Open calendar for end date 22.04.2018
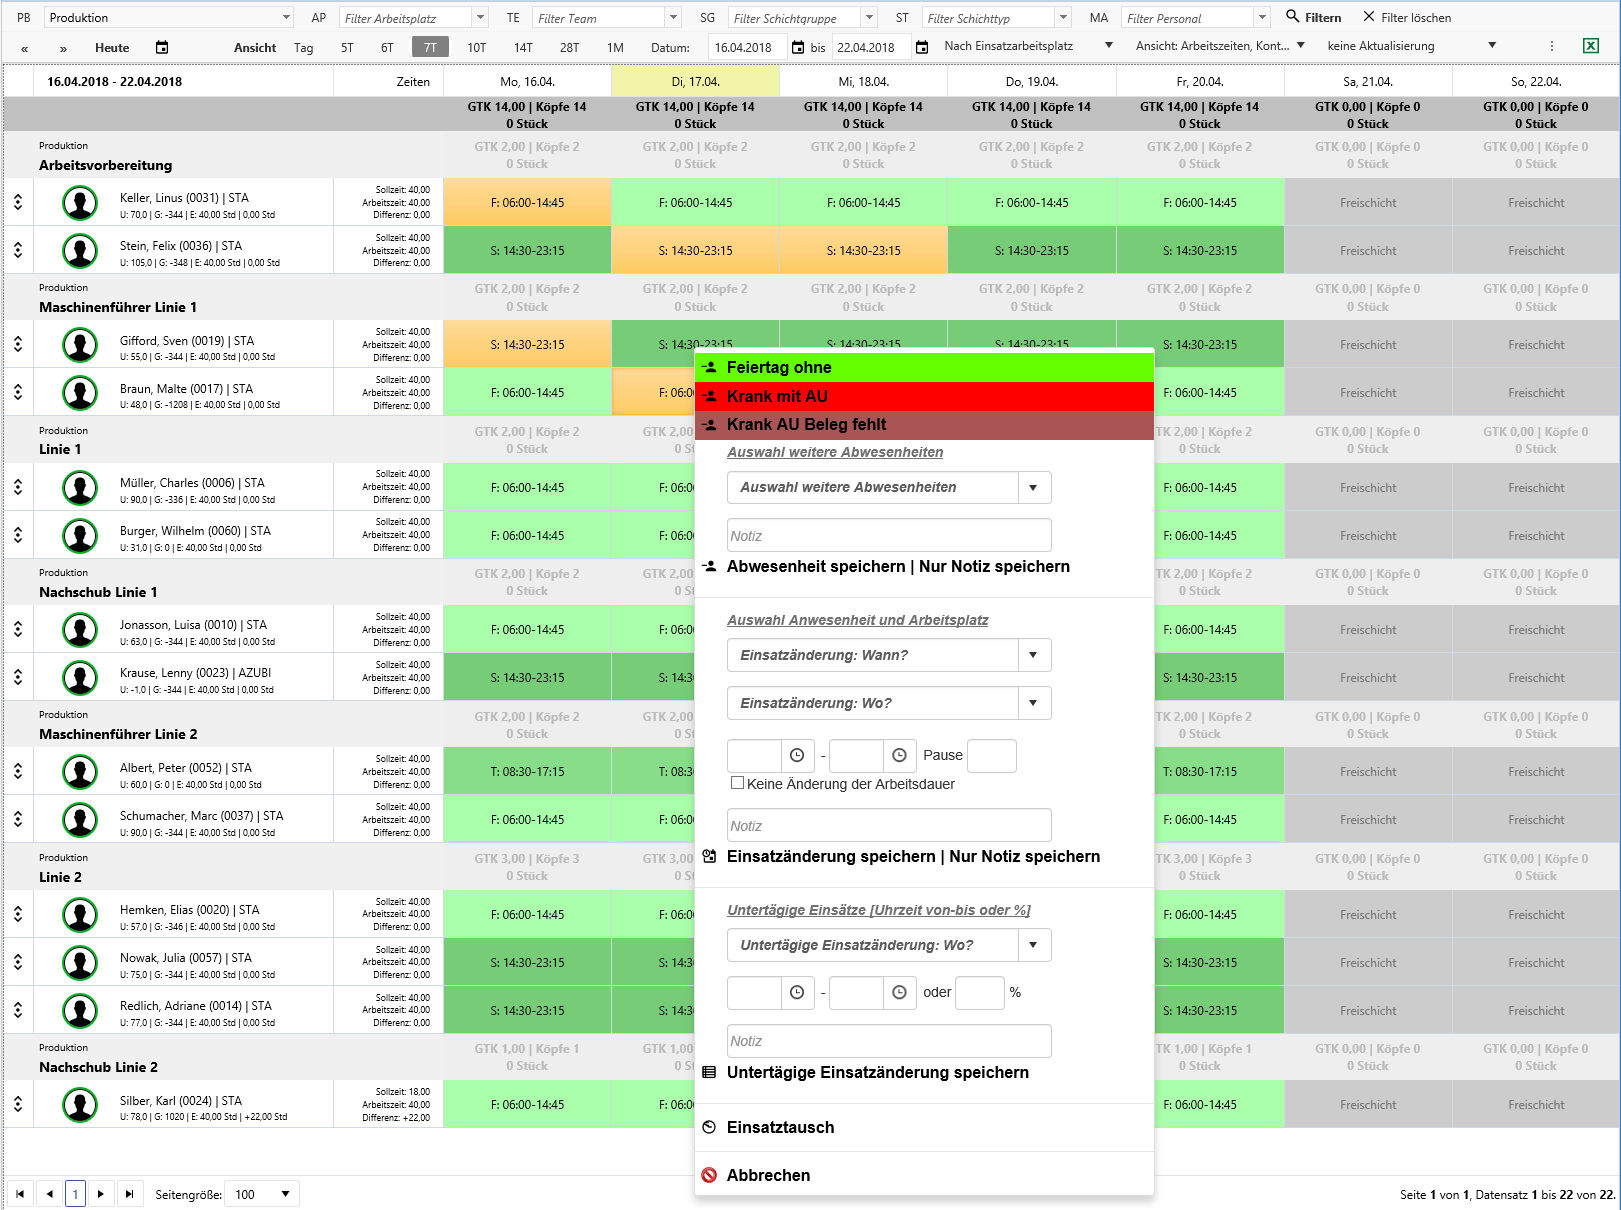Image resolution: width=1621 pixels, height=1210 pixels. pos(922,47)
